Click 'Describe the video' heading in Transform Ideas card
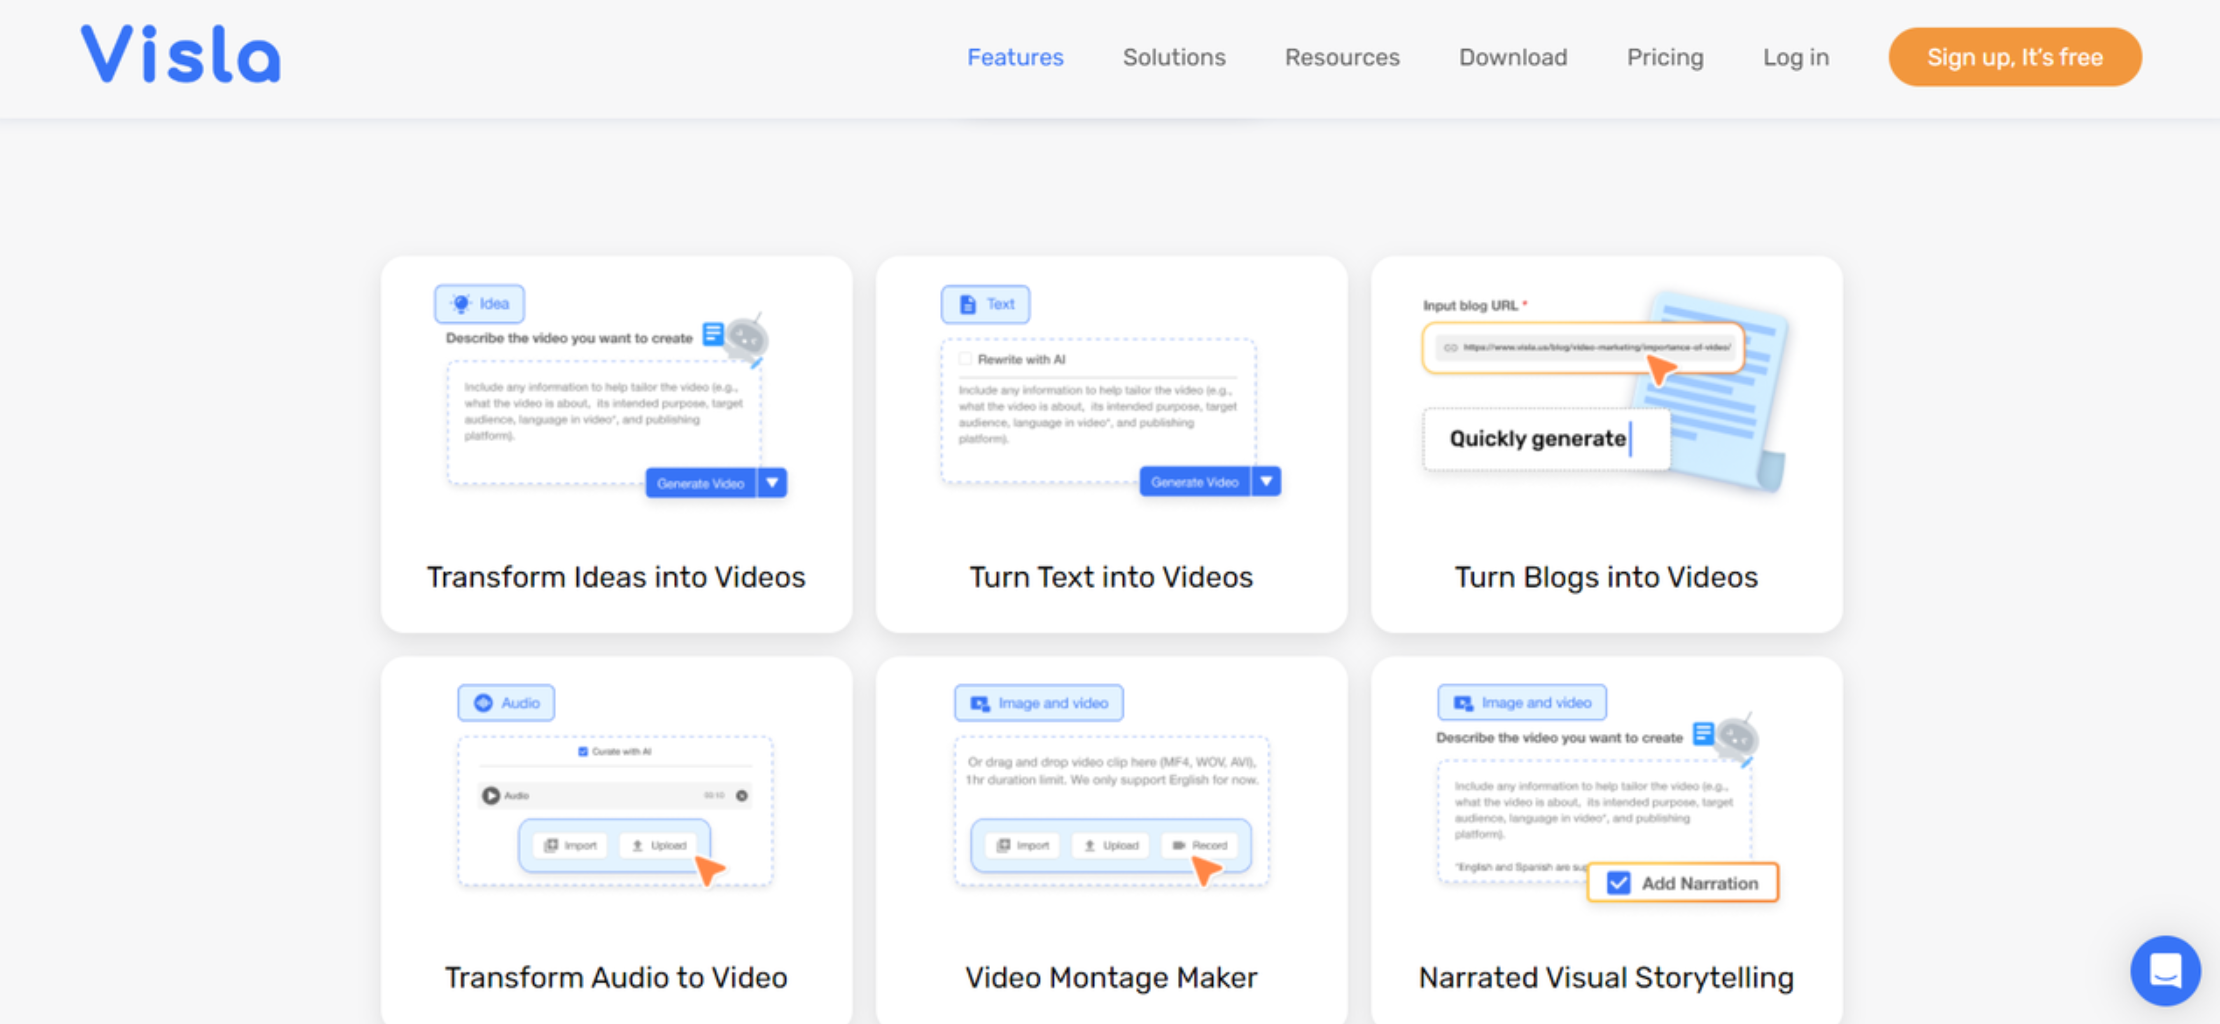Viewport: 2220px width, 1024px height. (569, 338)
